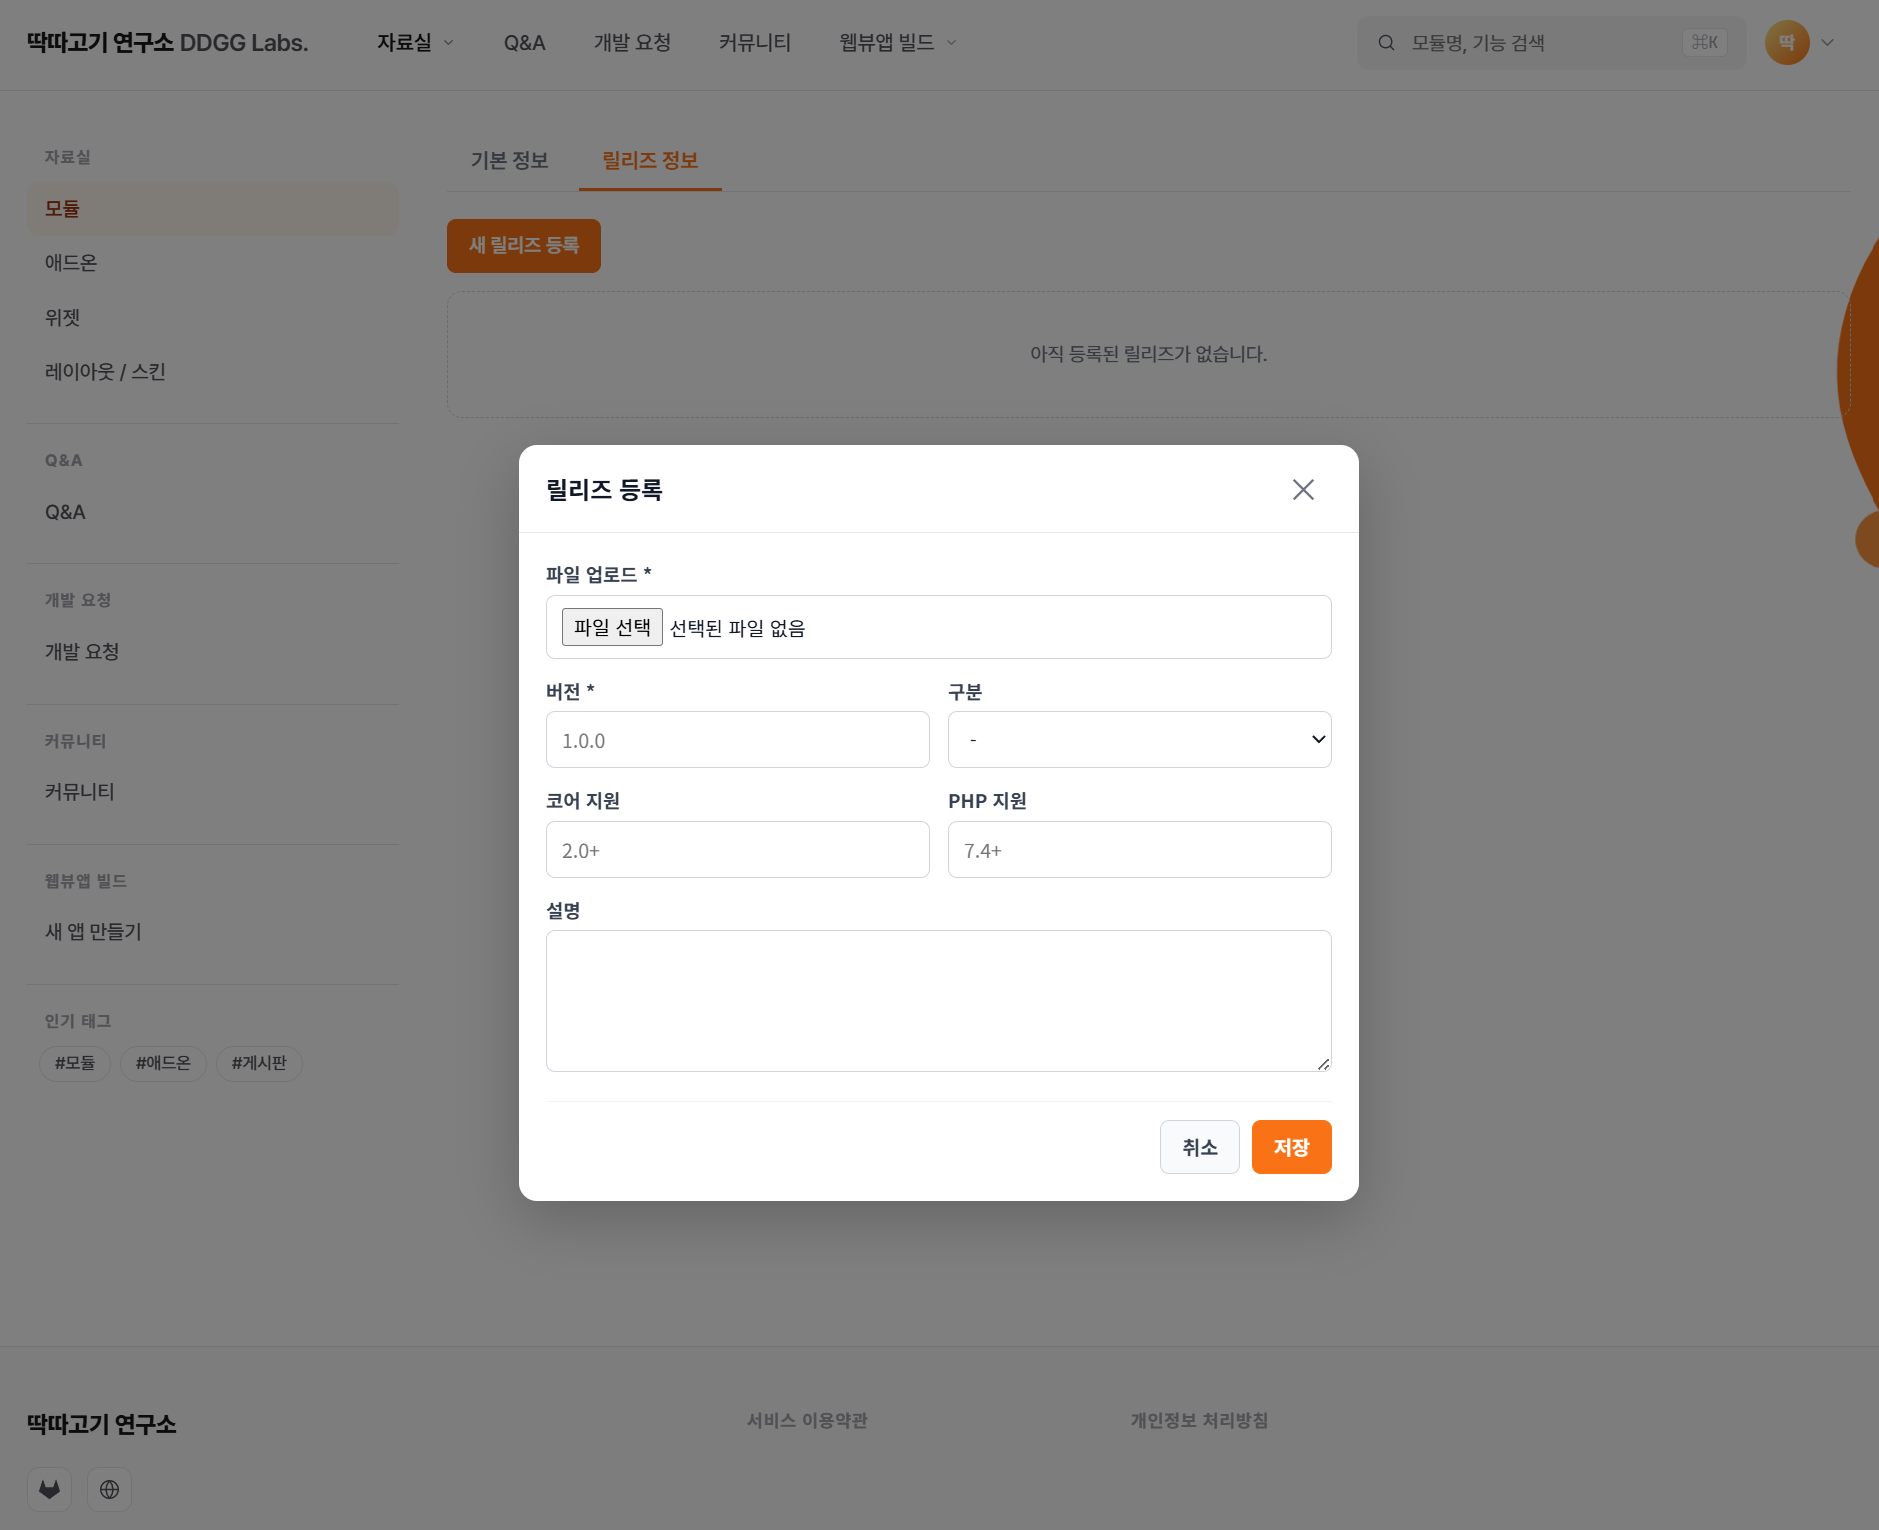
Task: Close the 릴리즈 등록 dialog with X
Action: coord(1302,489)
